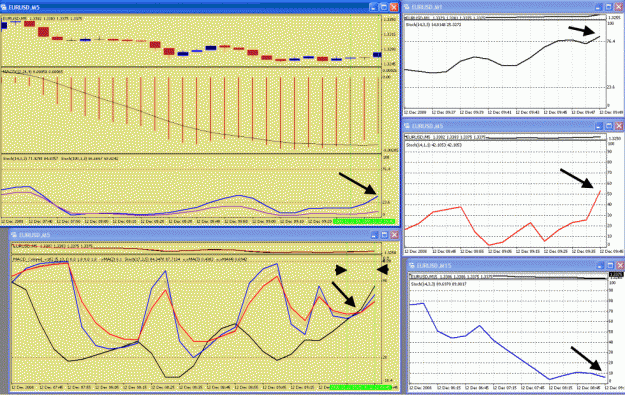Close the candlestick EURUSD,M5 chart window
Image resolution: width=625 pixels, height=395 pixels.
click(394, 7)
